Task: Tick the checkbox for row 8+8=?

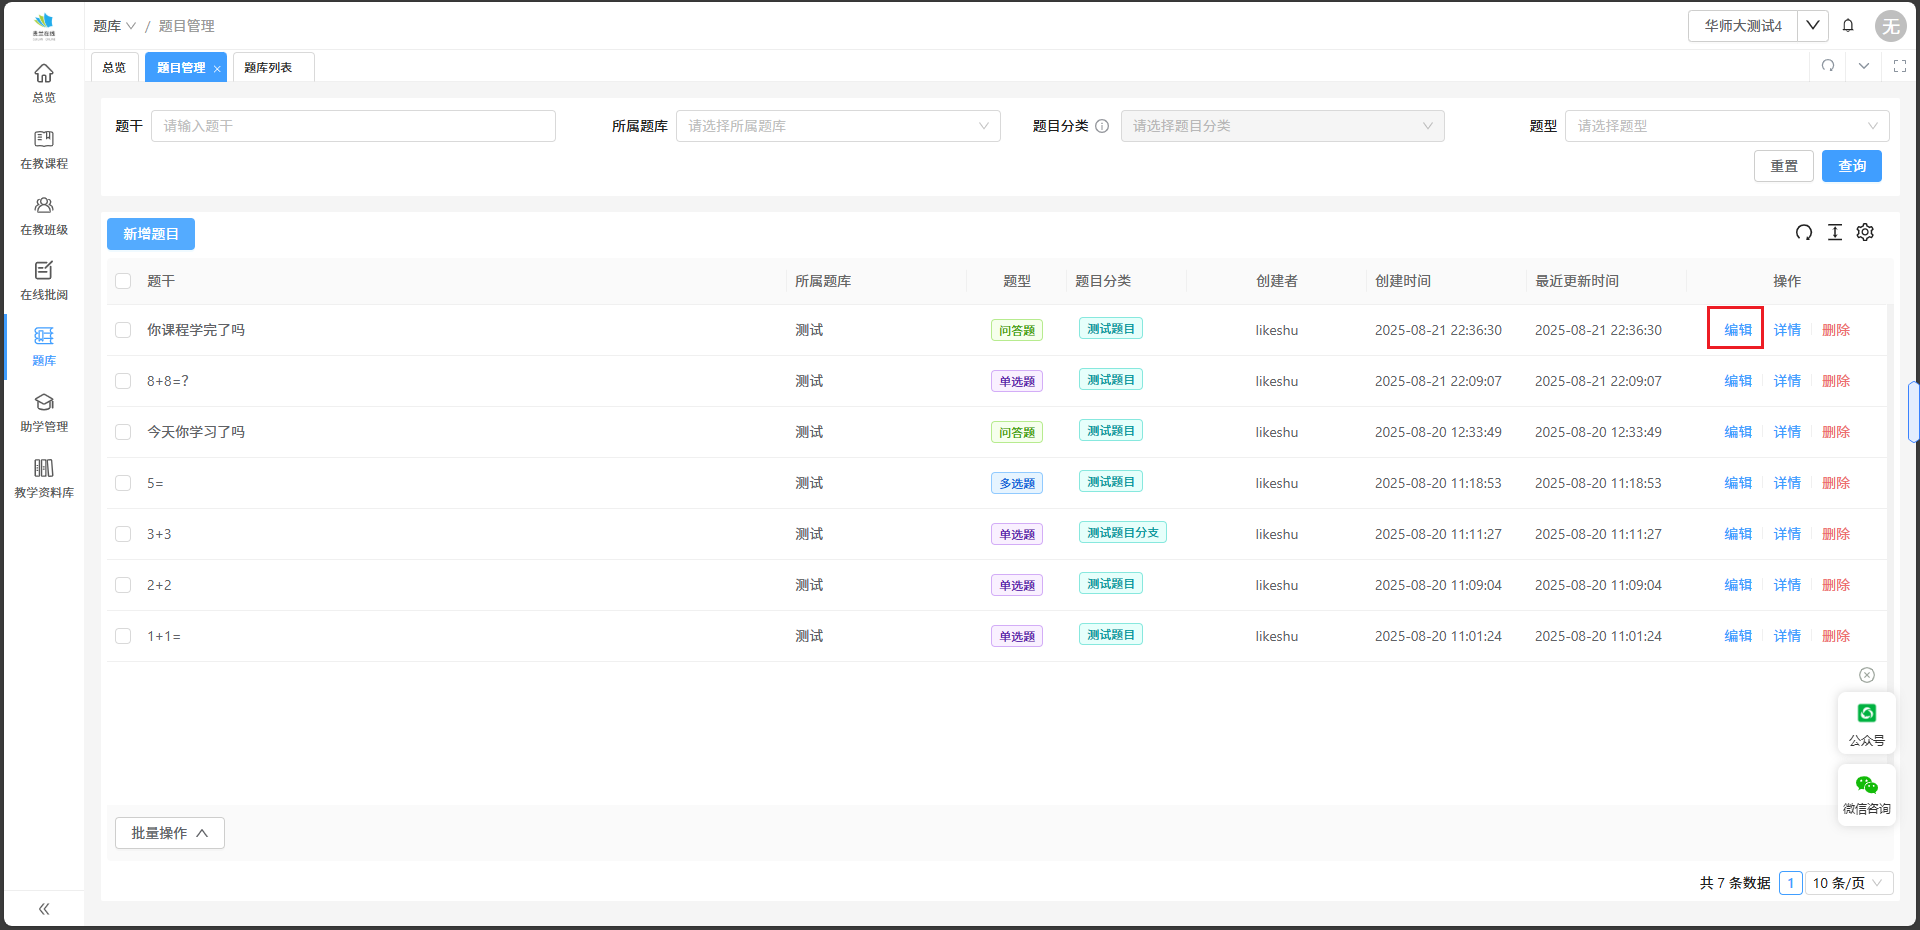Action: (123, 381)
